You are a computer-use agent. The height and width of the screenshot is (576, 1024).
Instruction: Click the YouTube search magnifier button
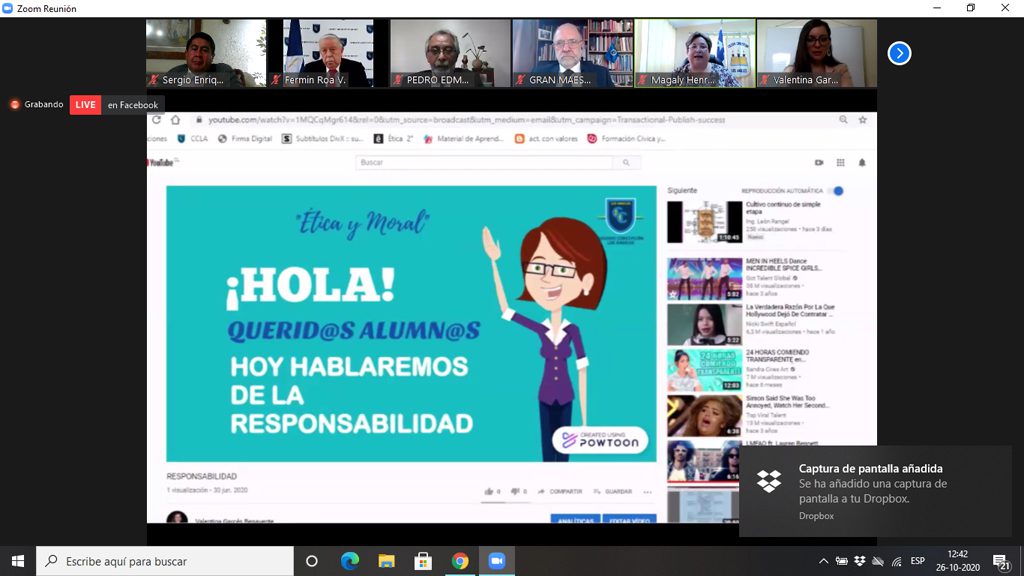click(626, 162)
